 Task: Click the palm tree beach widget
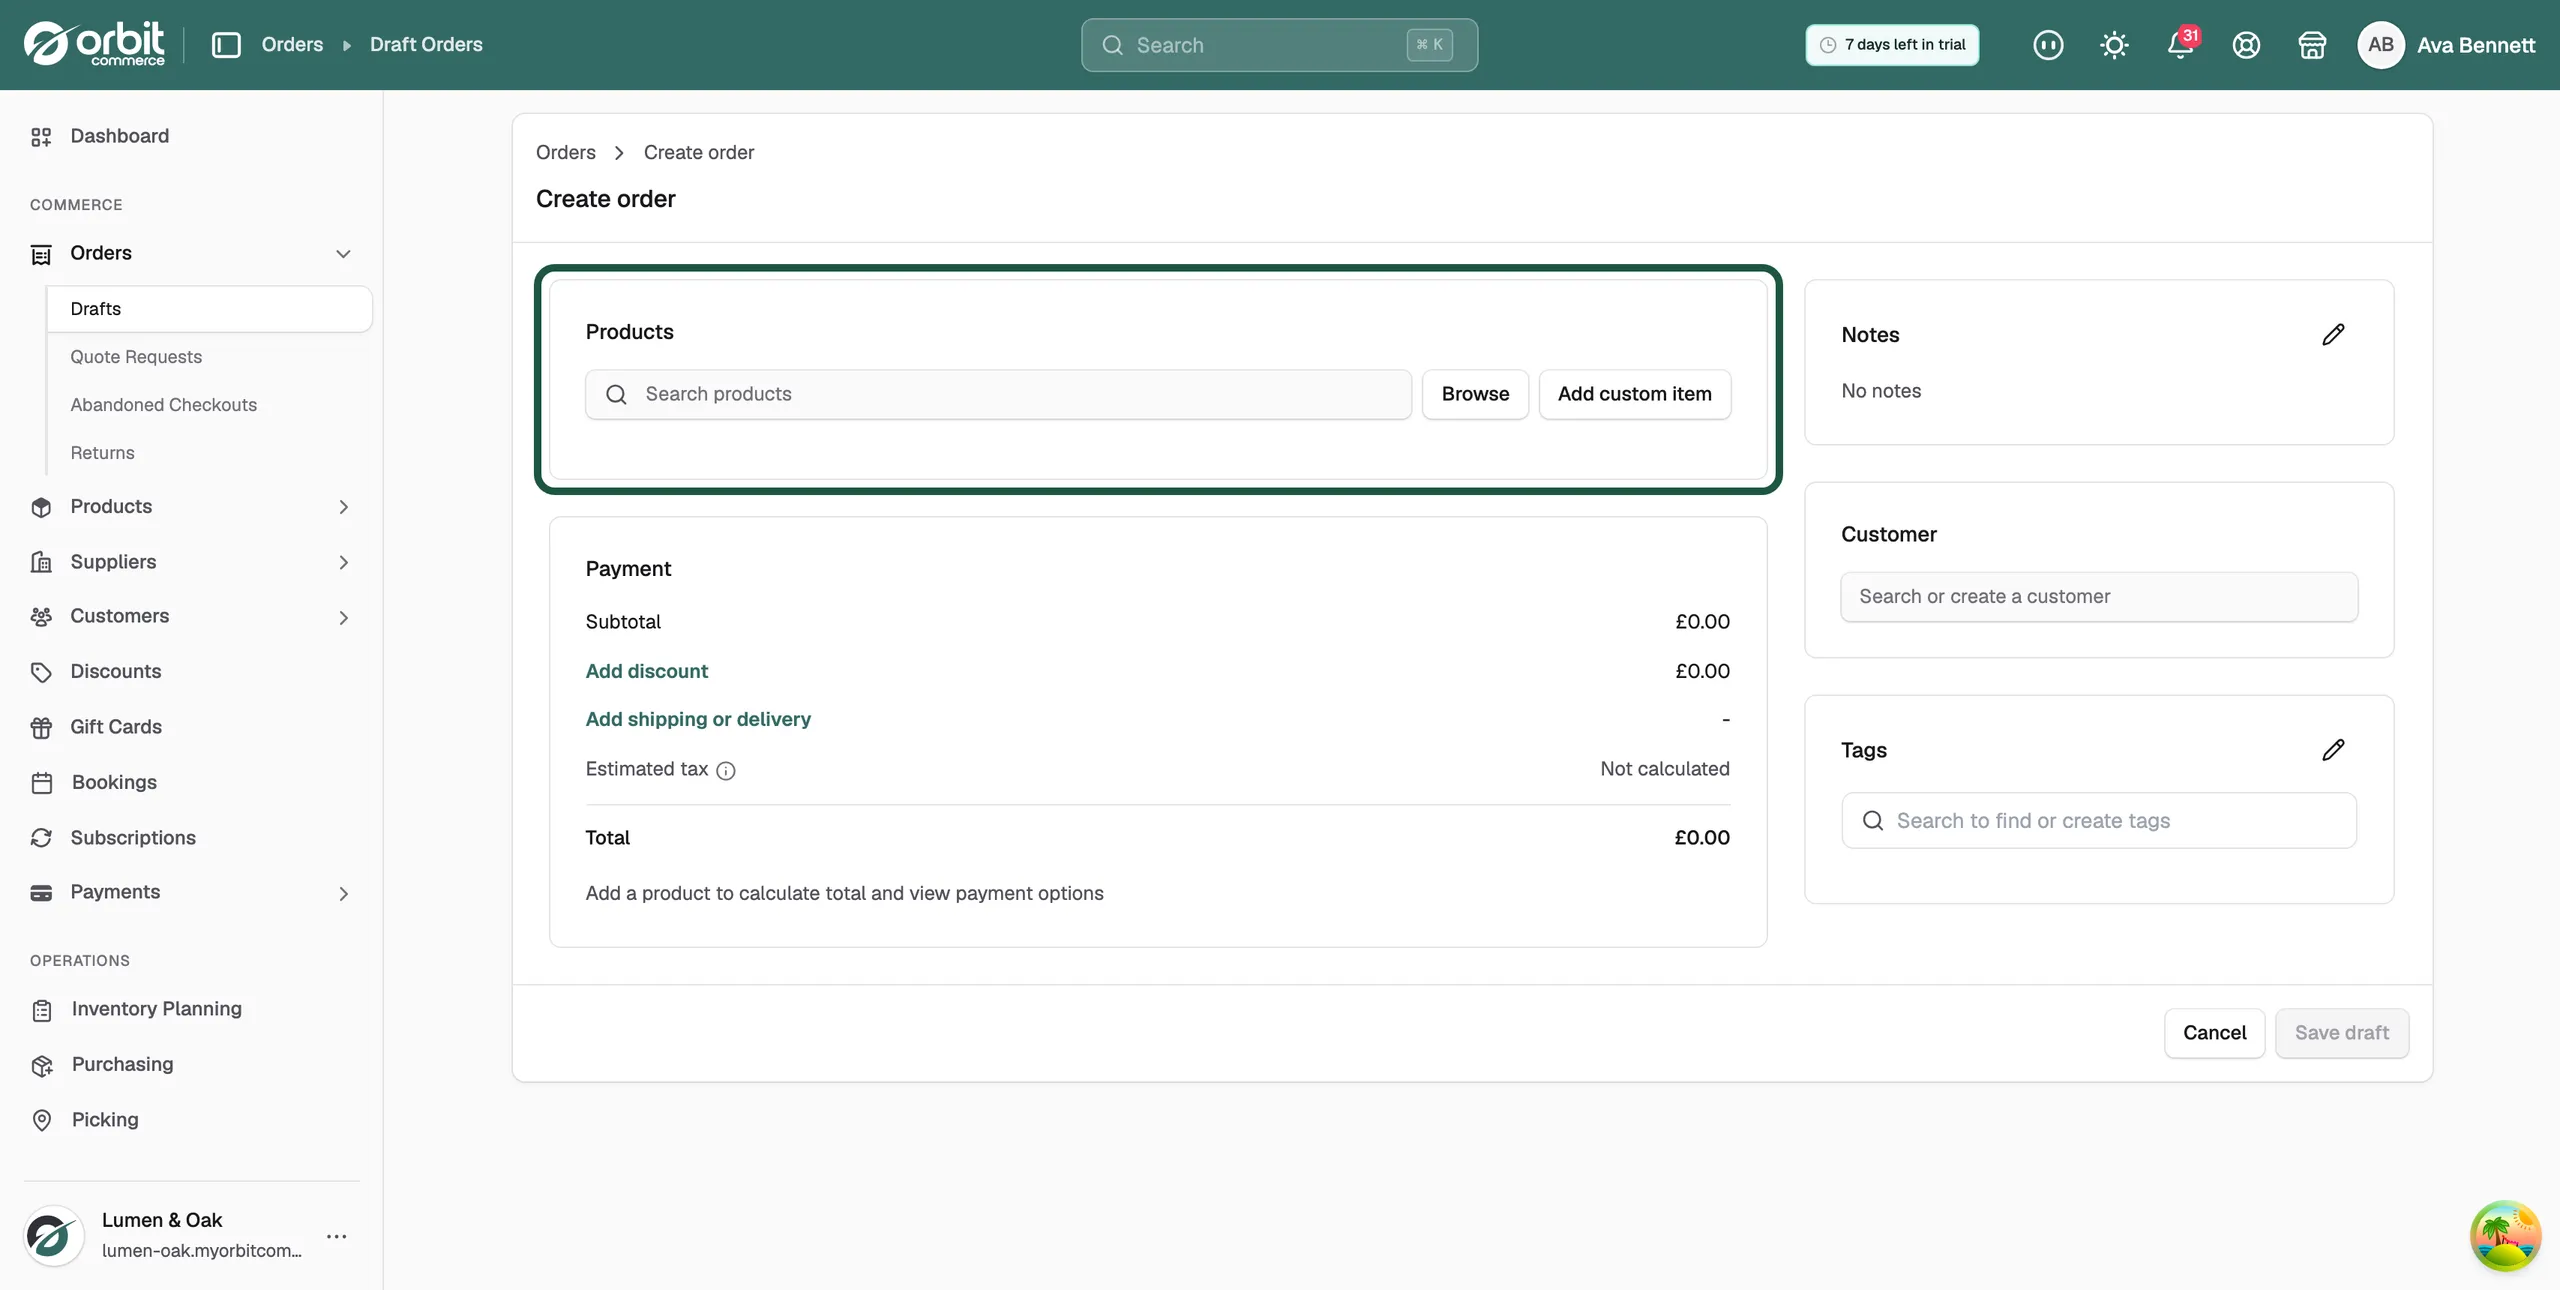tap(2505, 1236)
